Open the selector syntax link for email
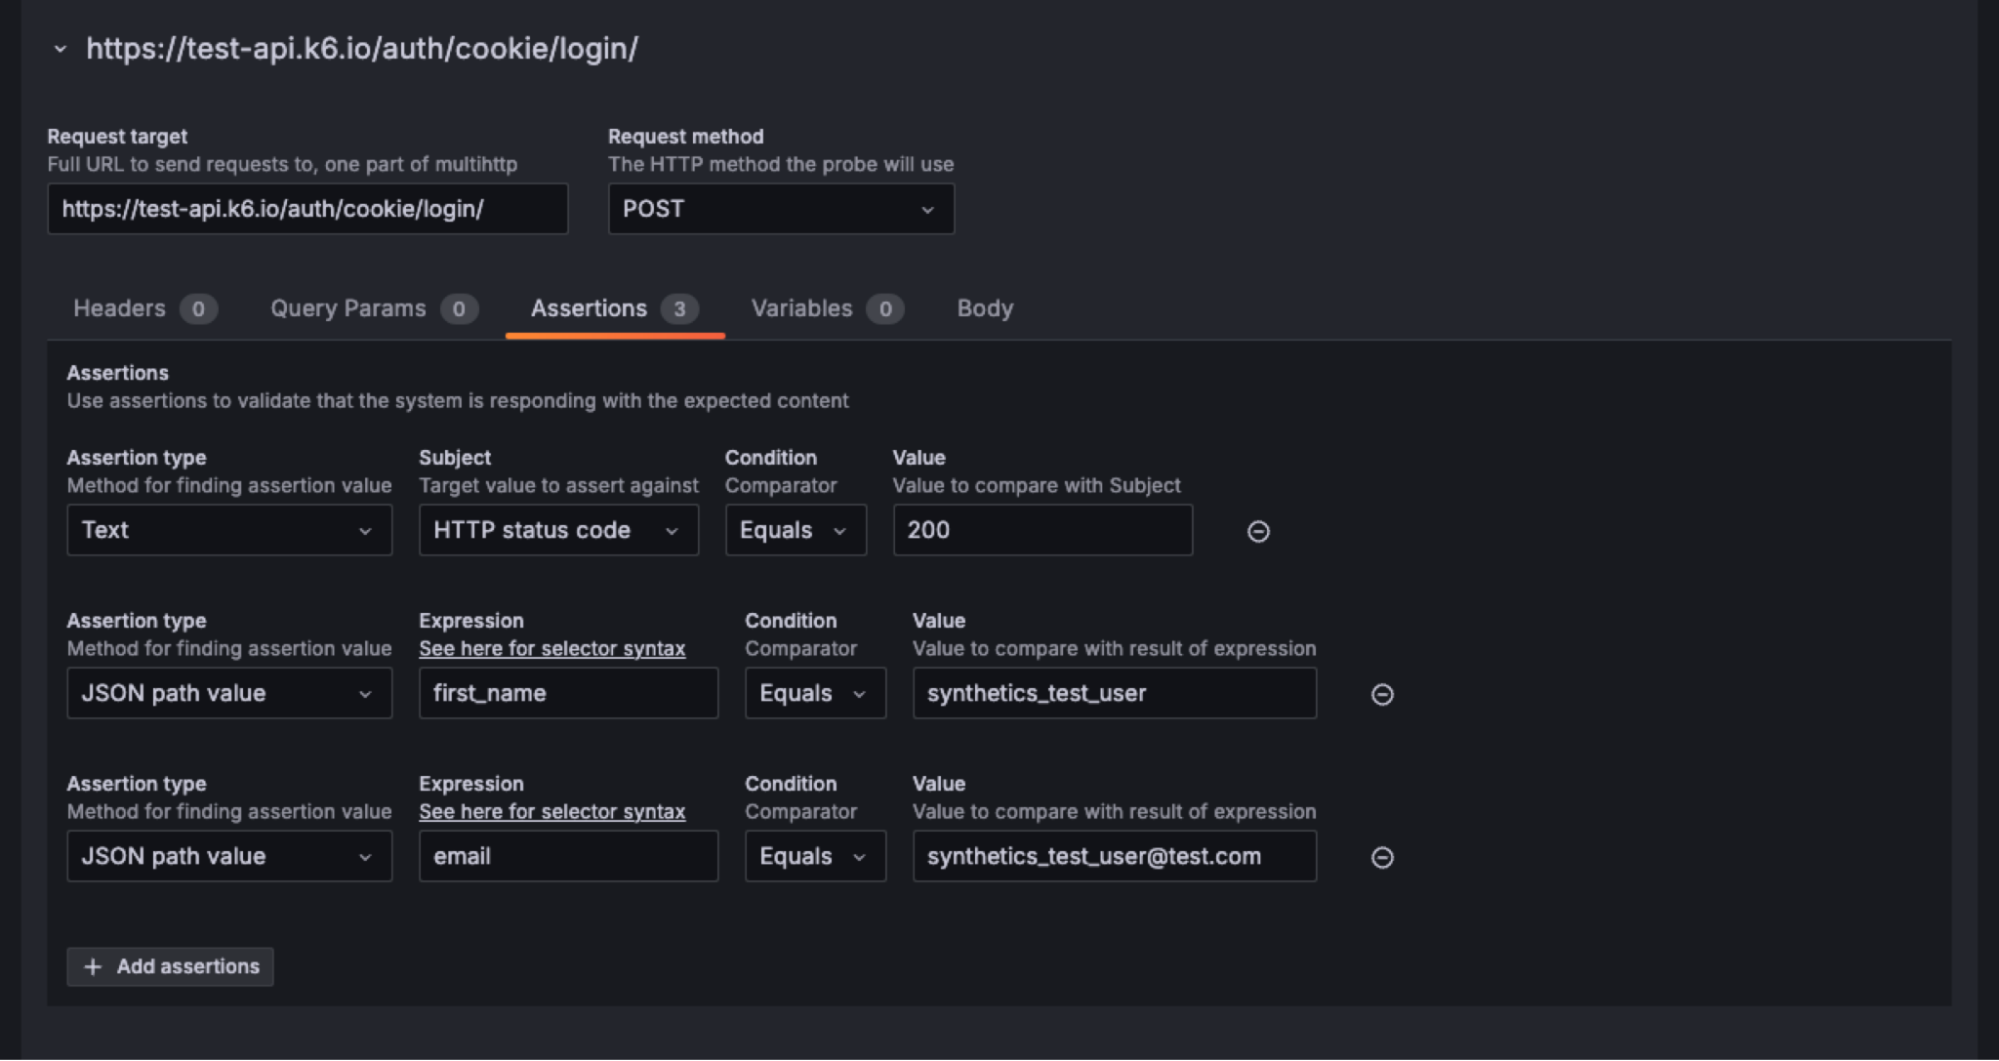The image size is (1999, 1061). [553, 811]
